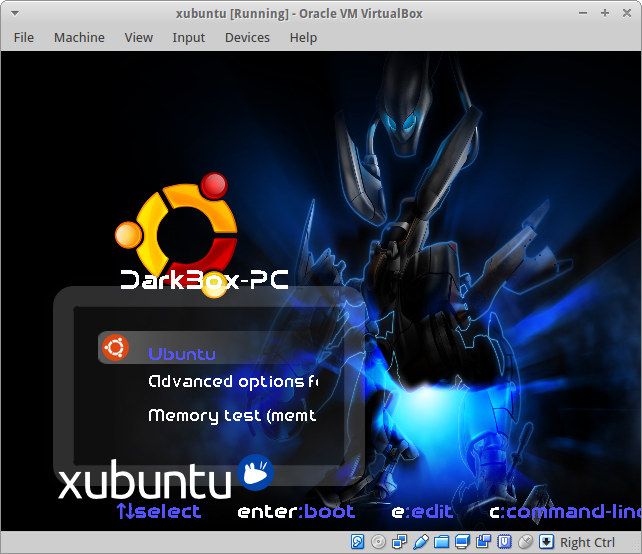Click the mouse integration status icon
The width and height of the screenshot is (642, 554).
(525, 542)
